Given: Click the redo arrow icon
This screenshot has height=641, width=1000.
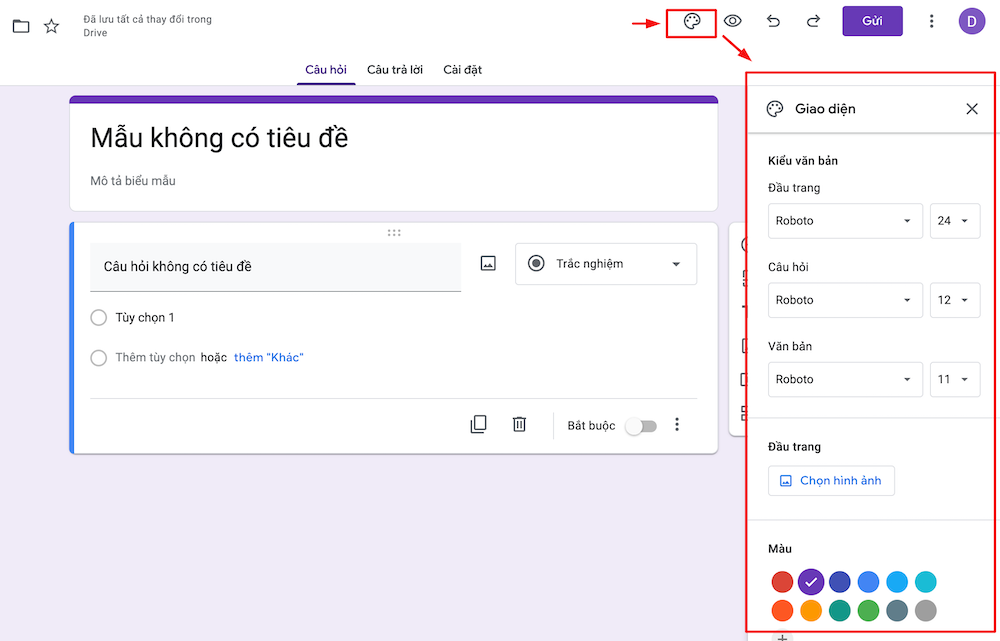Looking at the screenshot, I should point(812,21).
